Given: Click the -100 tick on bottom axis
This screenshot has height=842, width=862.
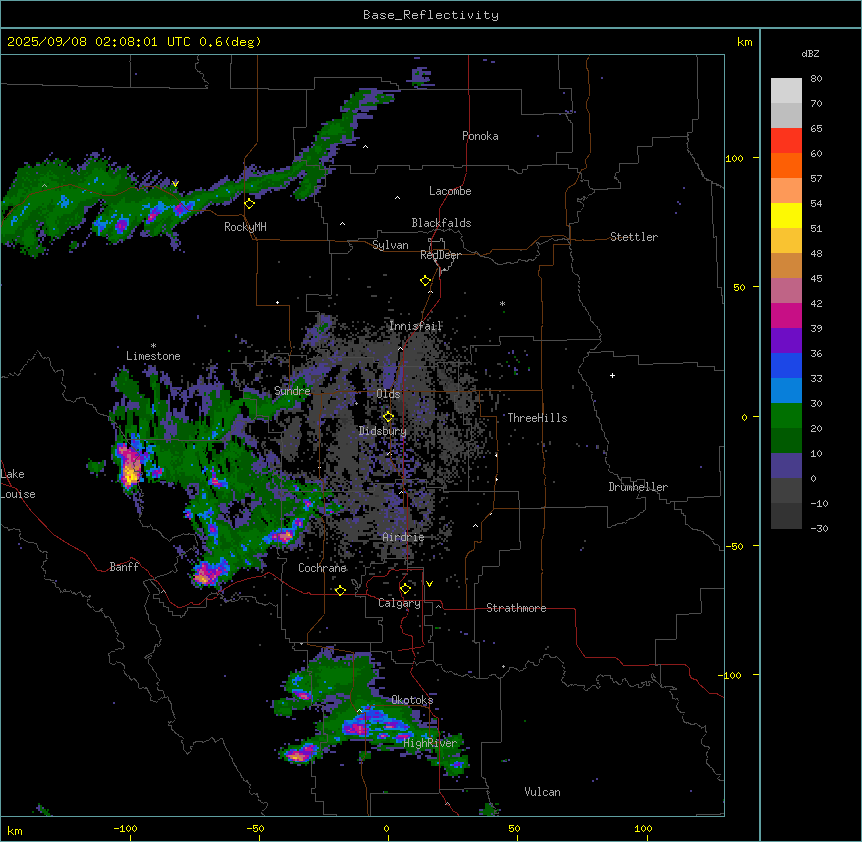Looking at the screenshot, I should tap(125, 828).
